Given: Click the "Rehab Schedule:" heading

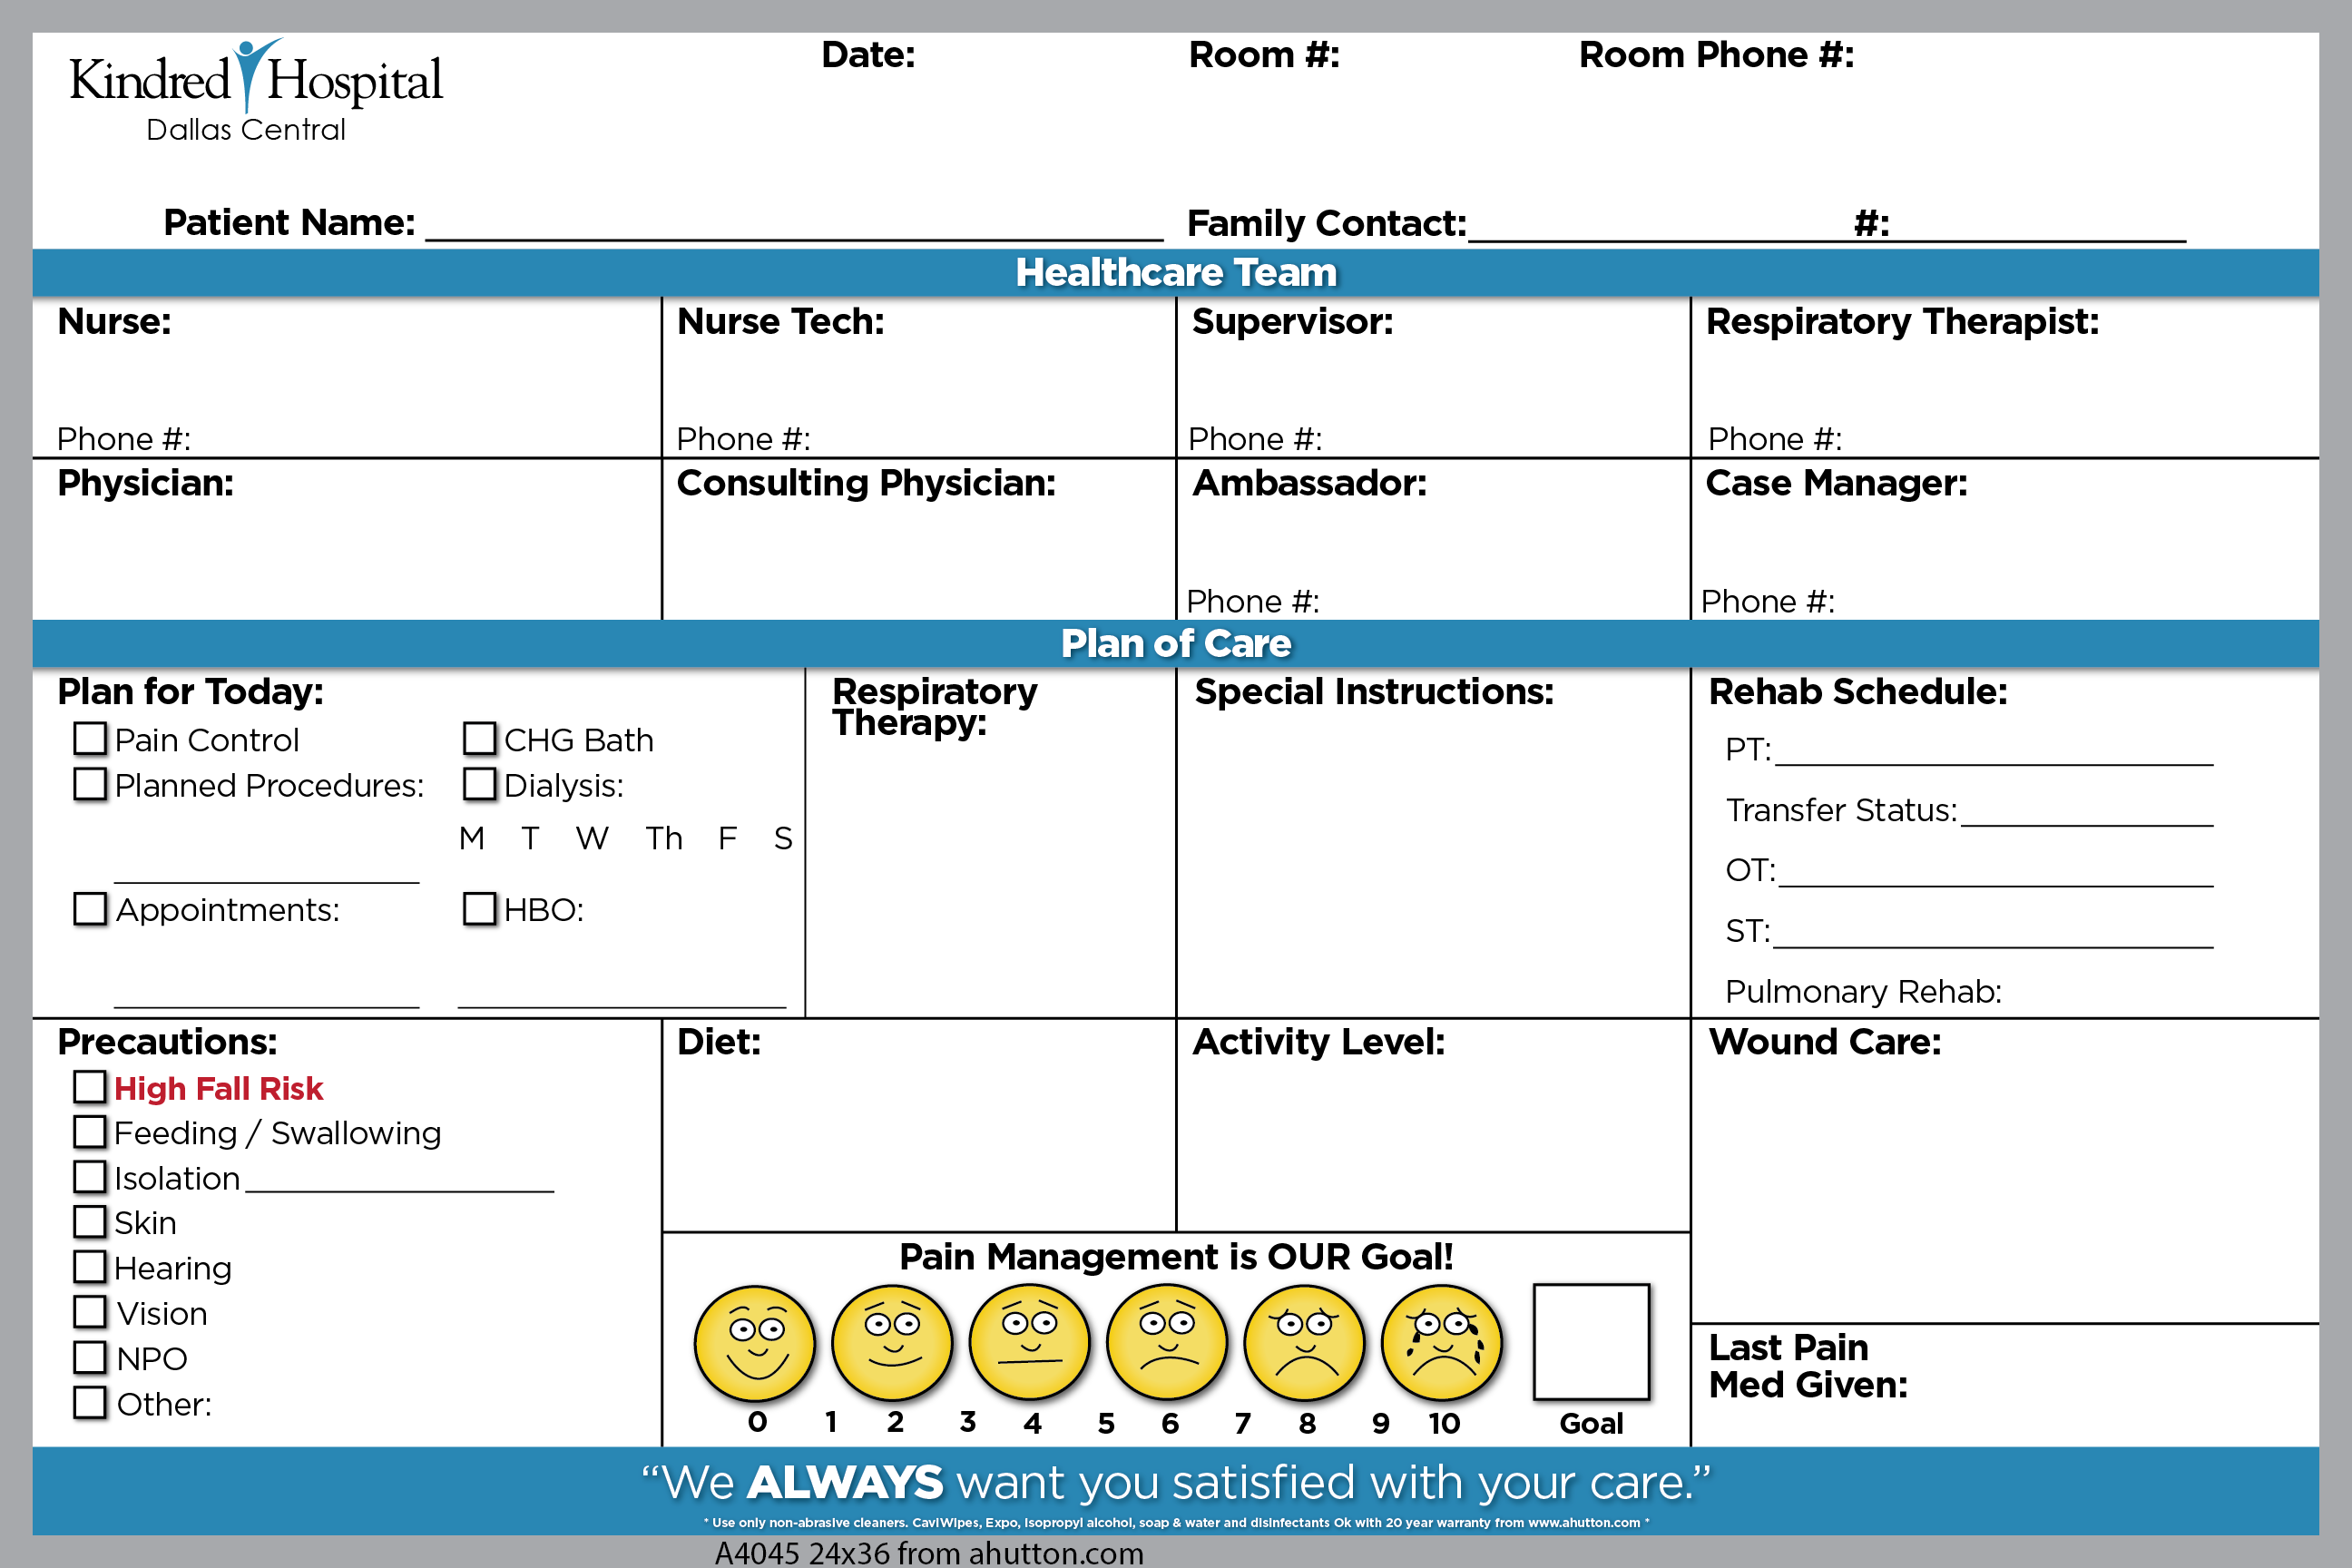Looking at the screenshot, I should point(1858,692).
